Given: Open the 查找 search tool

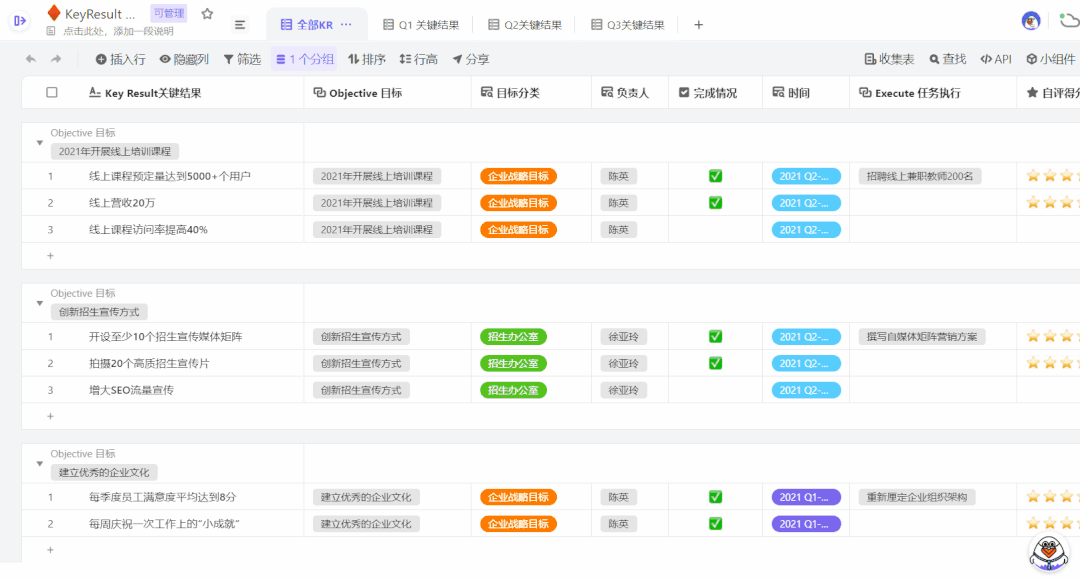Looking at the screenshot, I should pos(948,59).
